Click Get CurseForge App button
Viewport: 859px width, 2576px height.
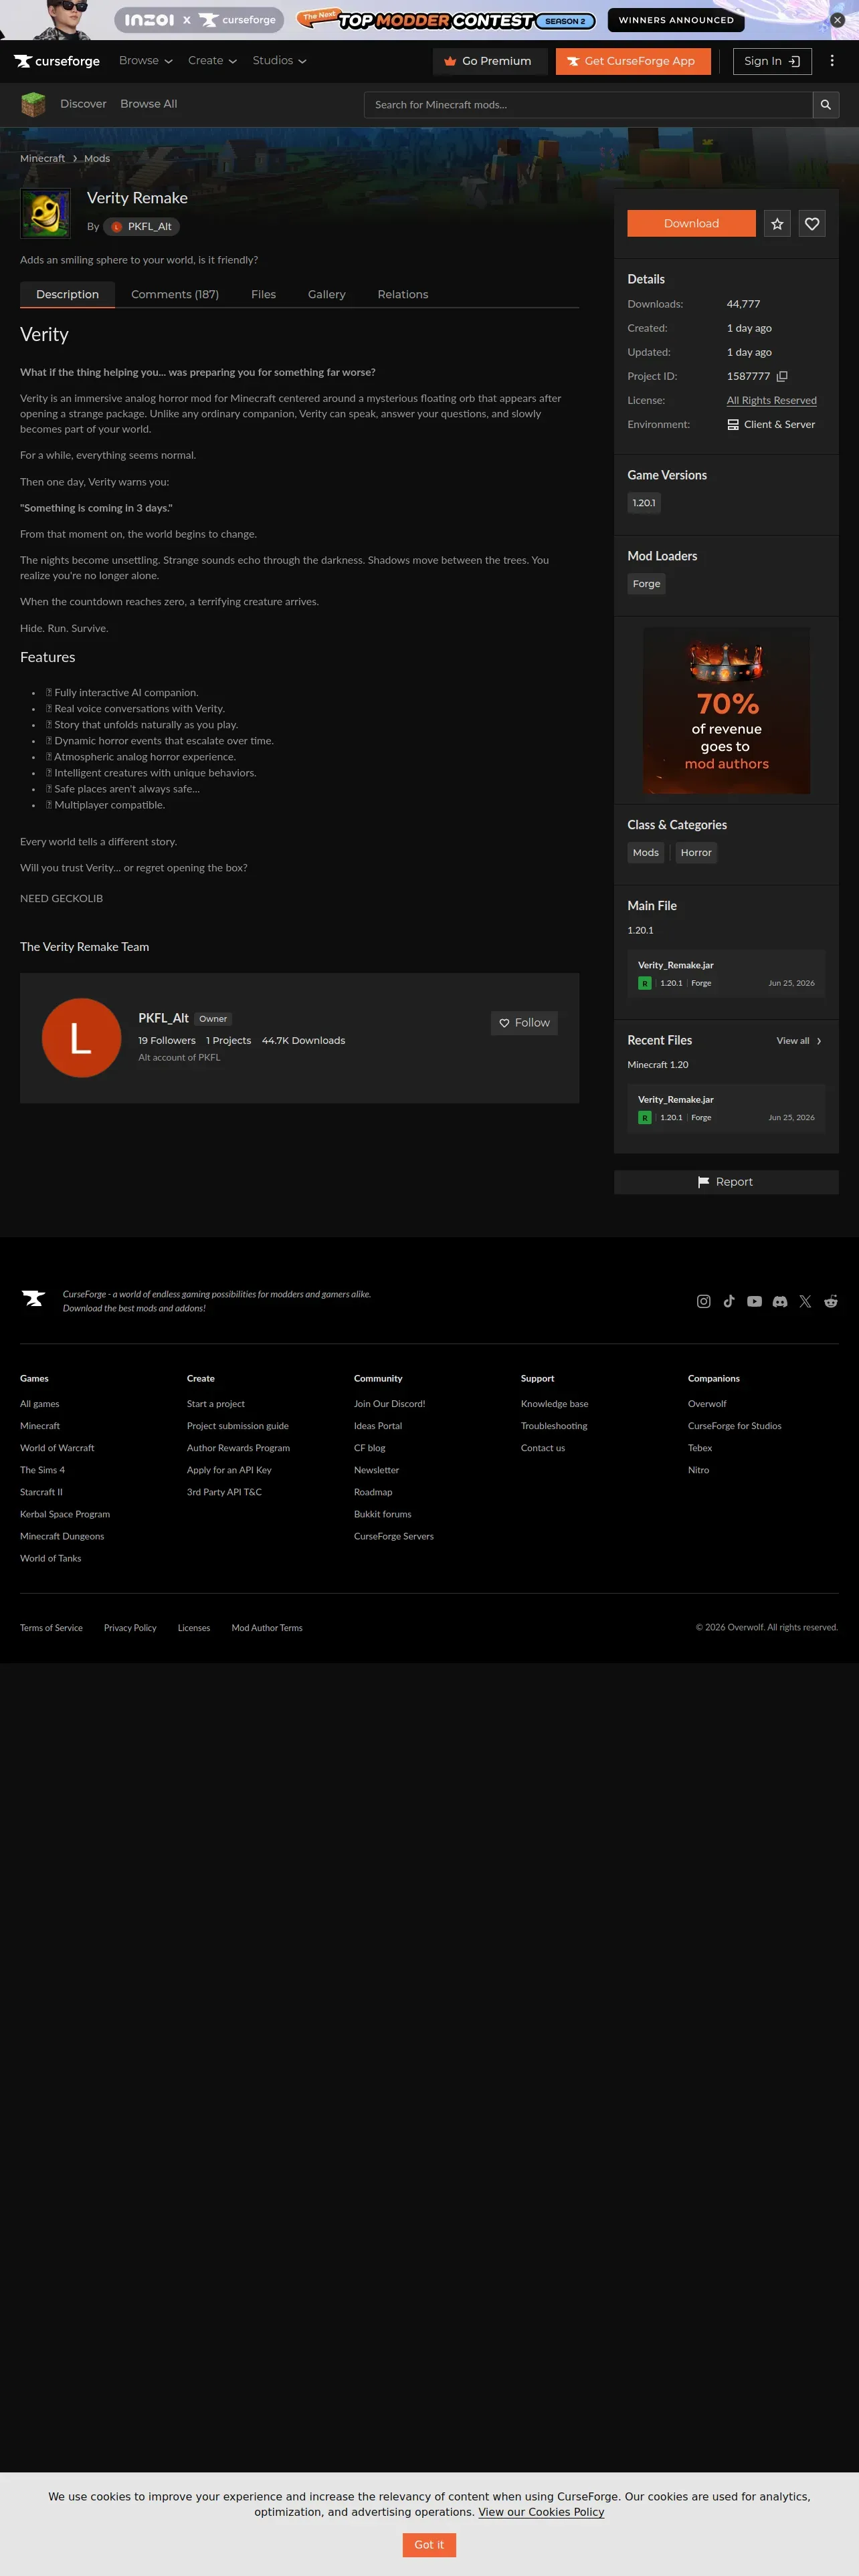[633, 61]
